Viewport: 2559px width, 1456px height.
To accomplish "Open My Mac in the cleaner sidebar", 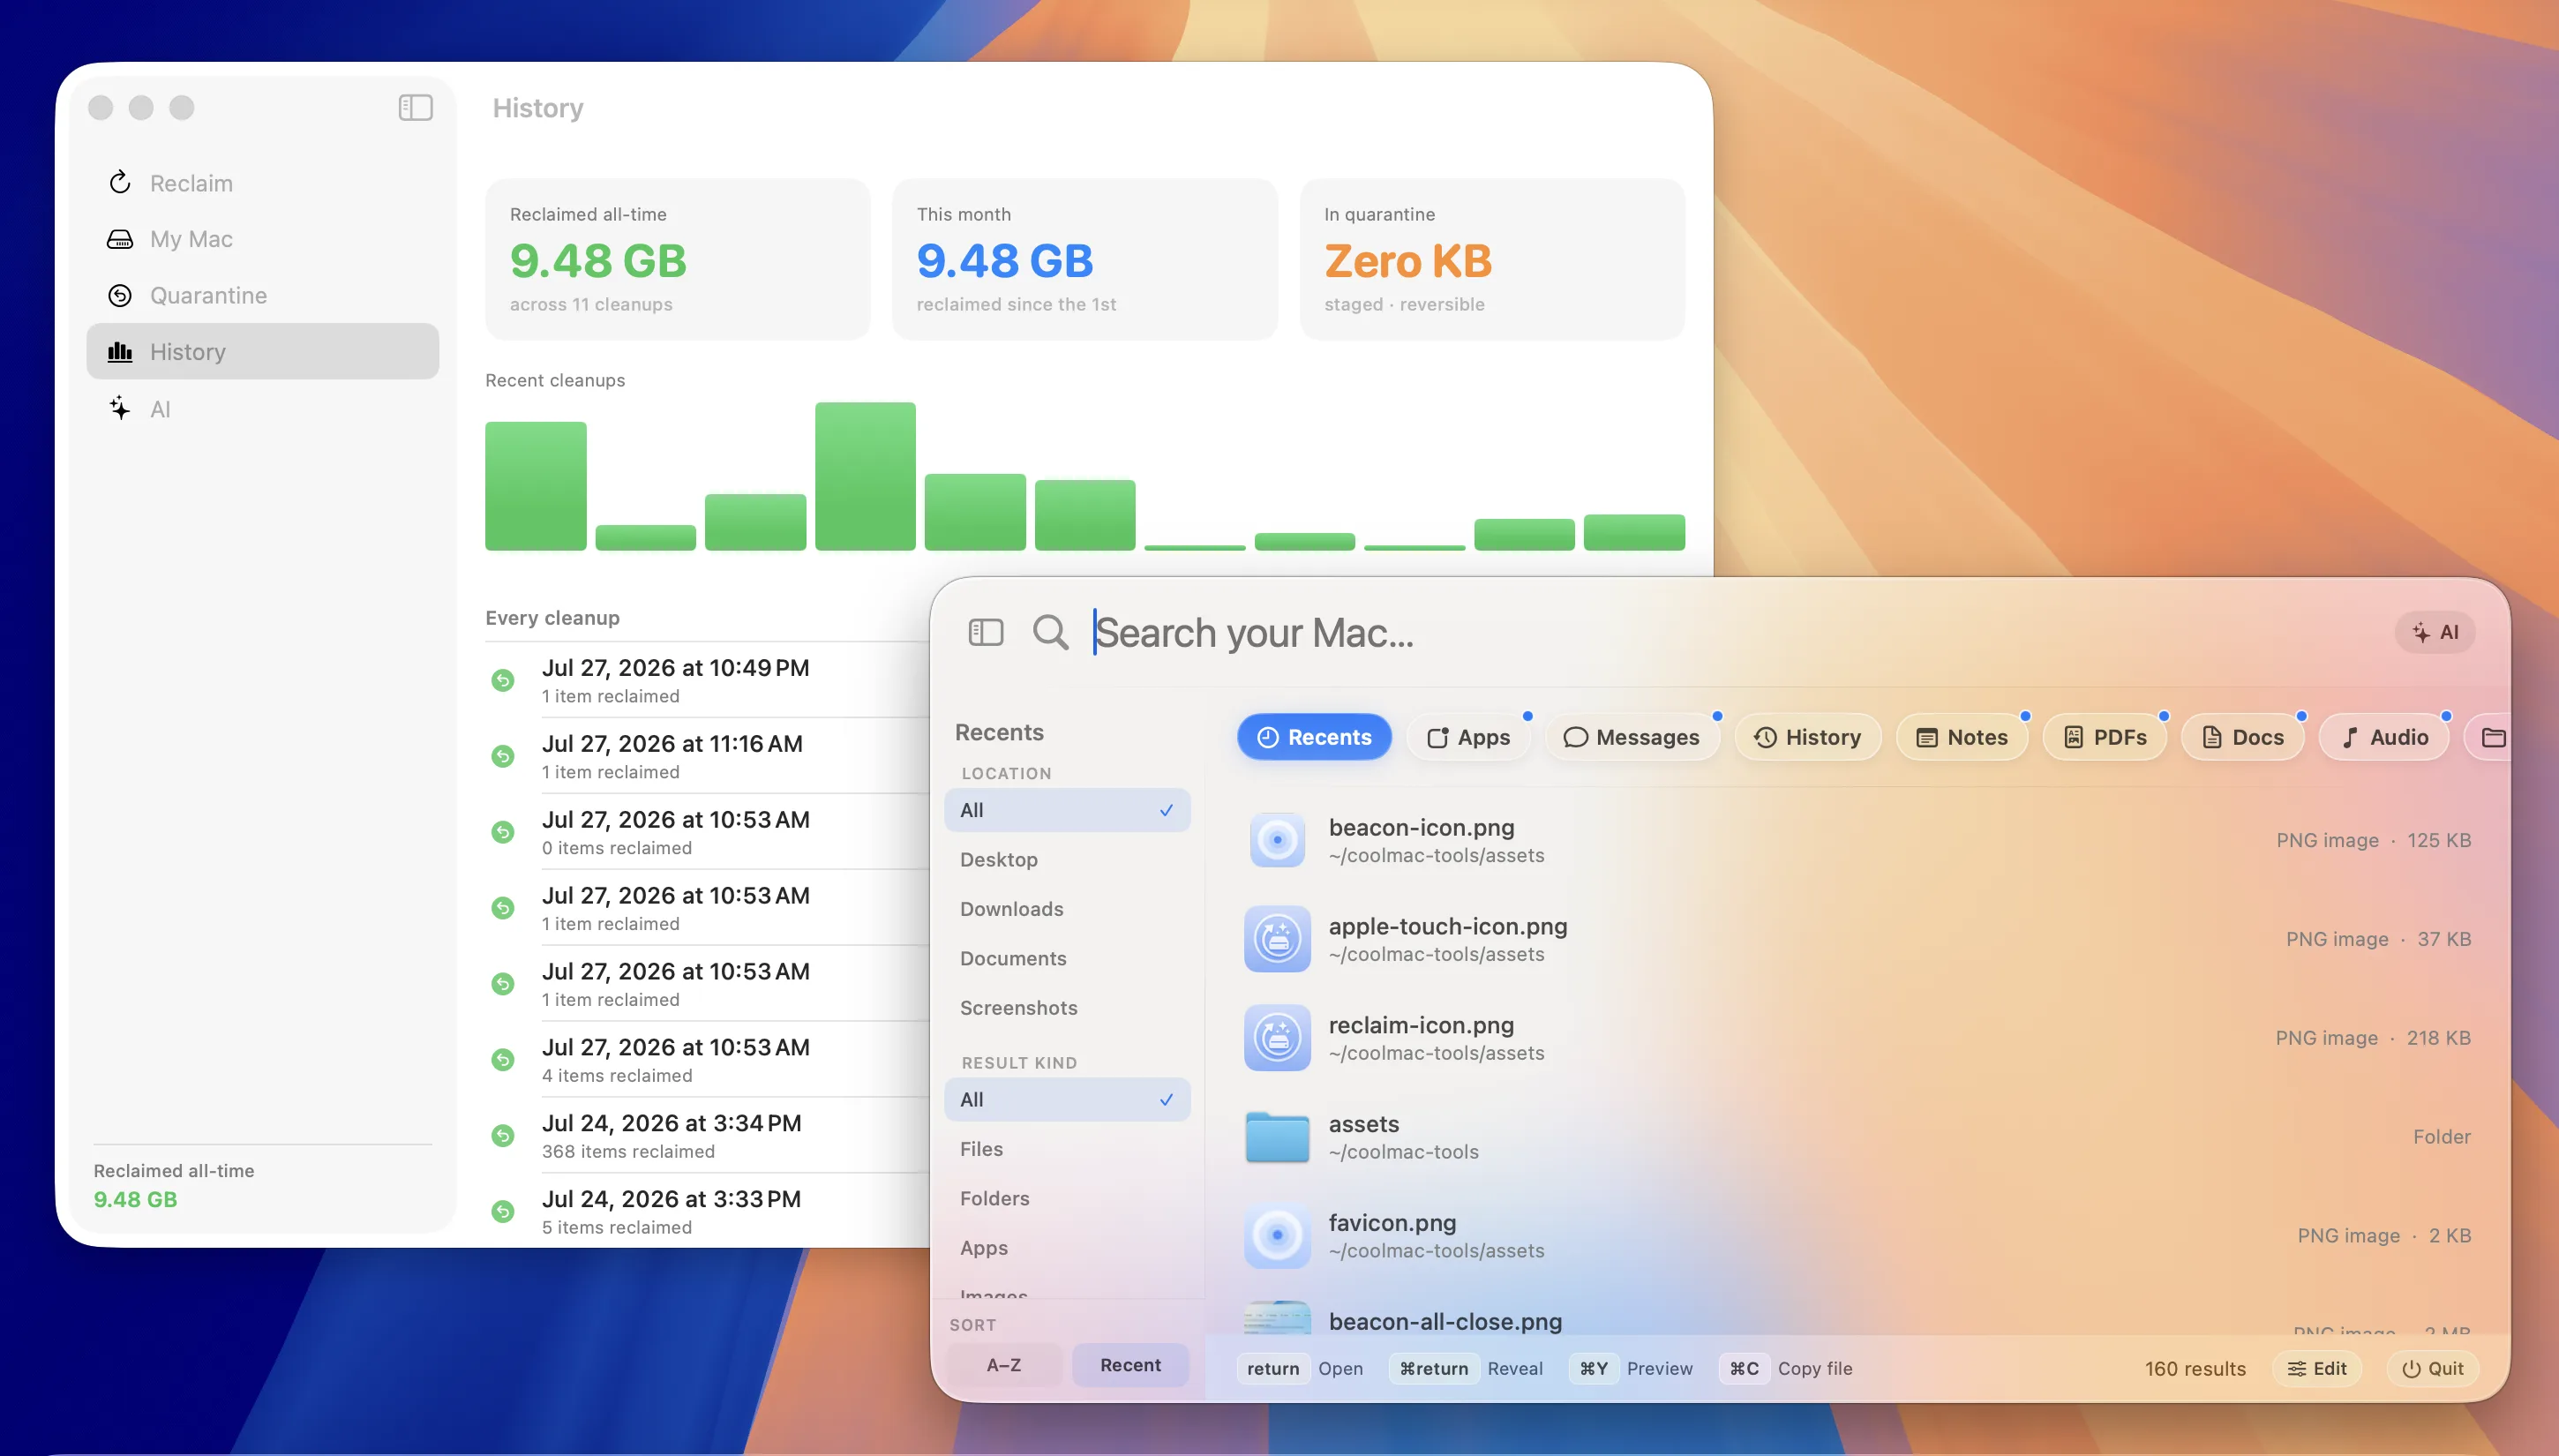I will click(263, 239).
